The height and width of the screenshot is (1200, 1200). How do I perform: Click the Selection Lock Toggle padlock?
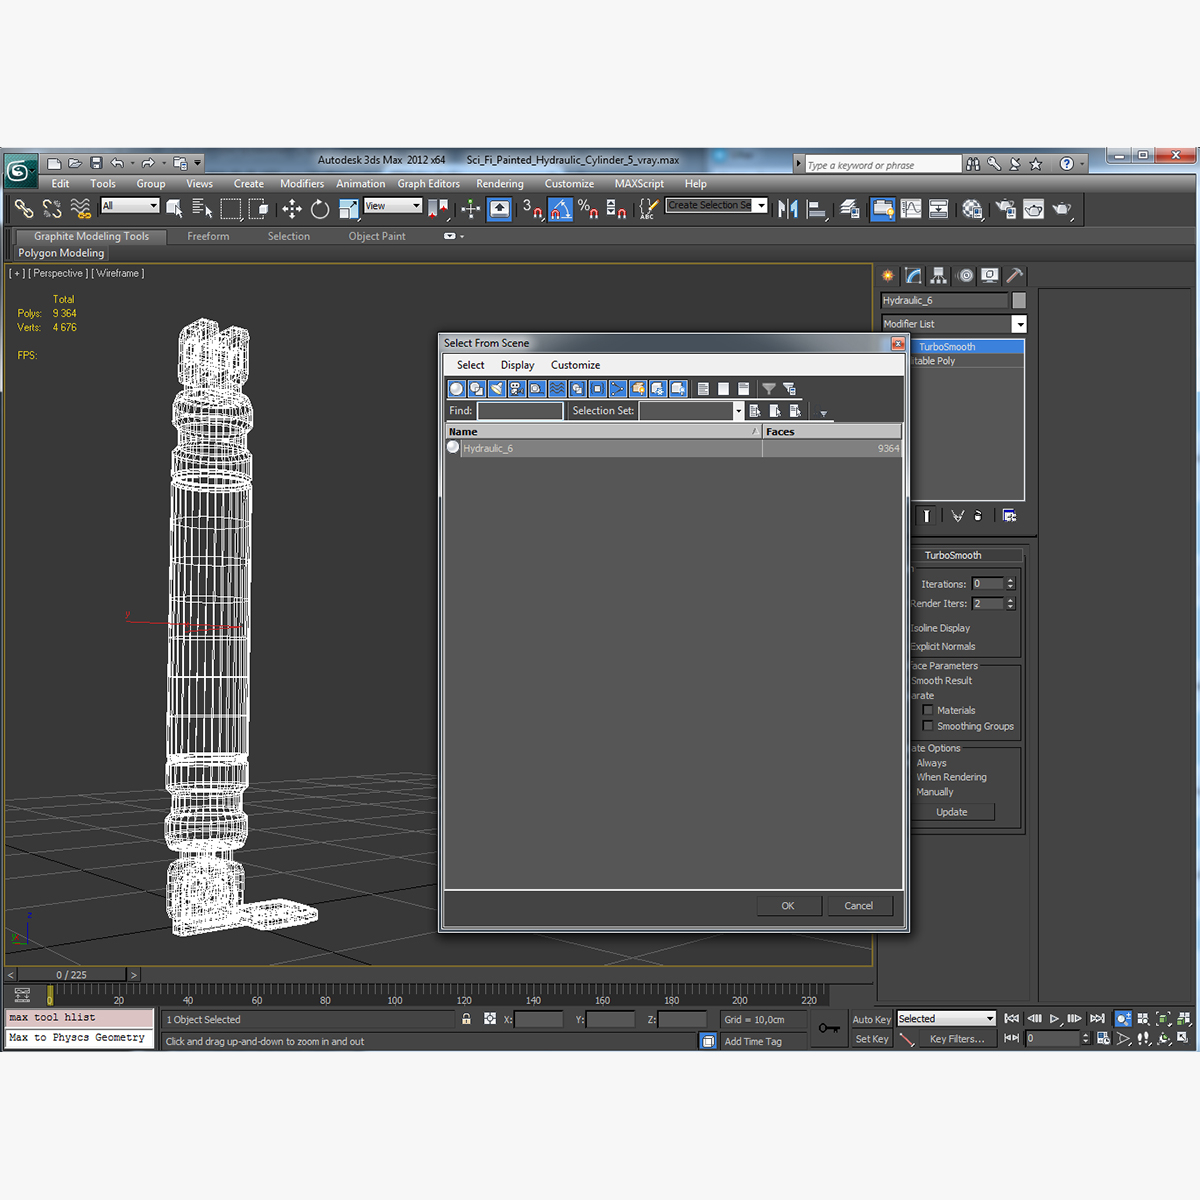tap(466, 1019)
